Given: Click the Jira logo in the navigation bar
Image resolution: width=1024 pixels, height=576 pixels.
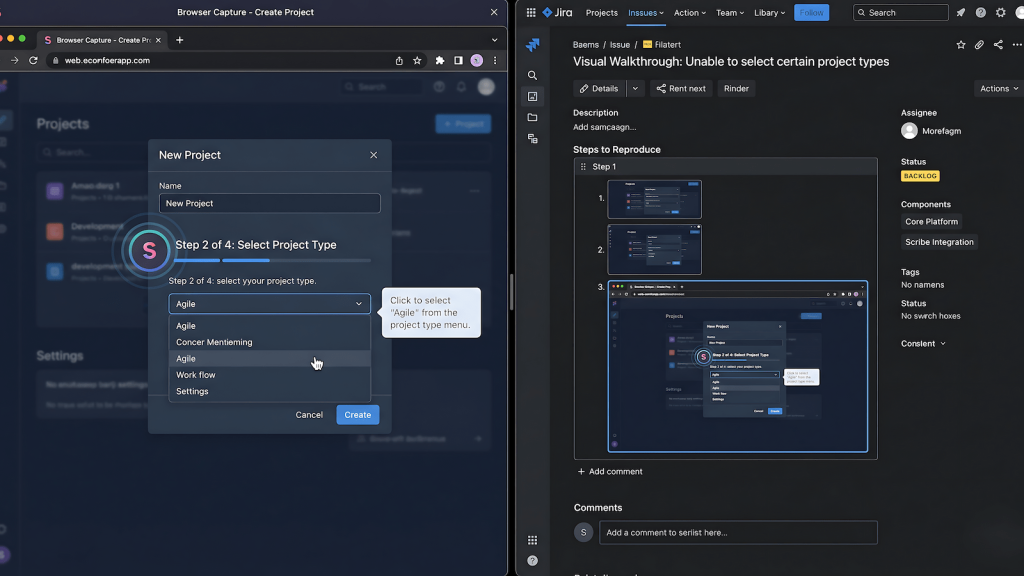Looking at the screenshot, I should click(x=556, y=12).
